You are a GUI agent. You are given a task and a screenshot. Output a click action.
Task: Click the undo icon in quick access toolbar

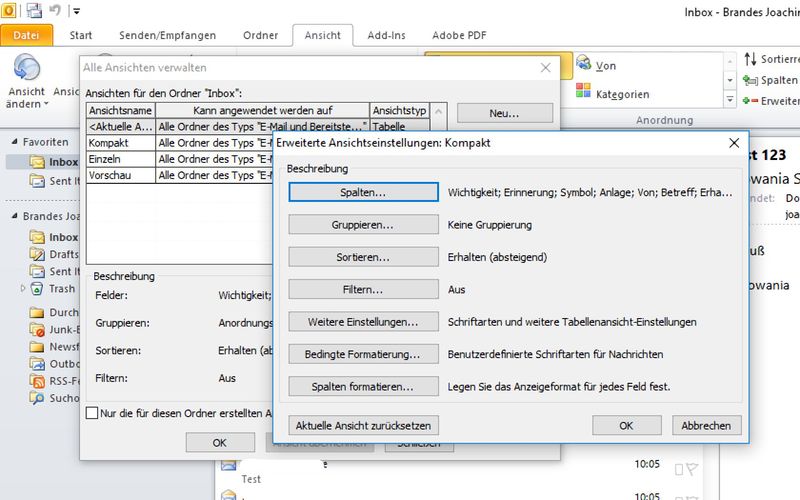[x=55, y=10]
